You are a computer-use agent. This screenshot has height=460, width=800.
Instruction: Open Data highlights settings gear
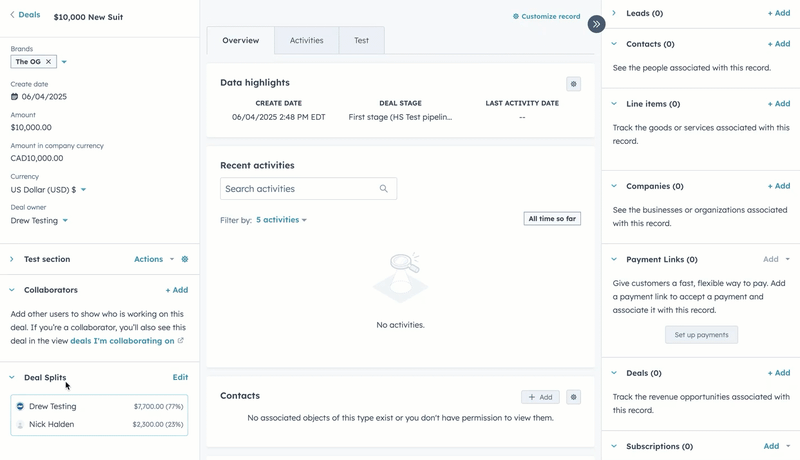(573, 84)
